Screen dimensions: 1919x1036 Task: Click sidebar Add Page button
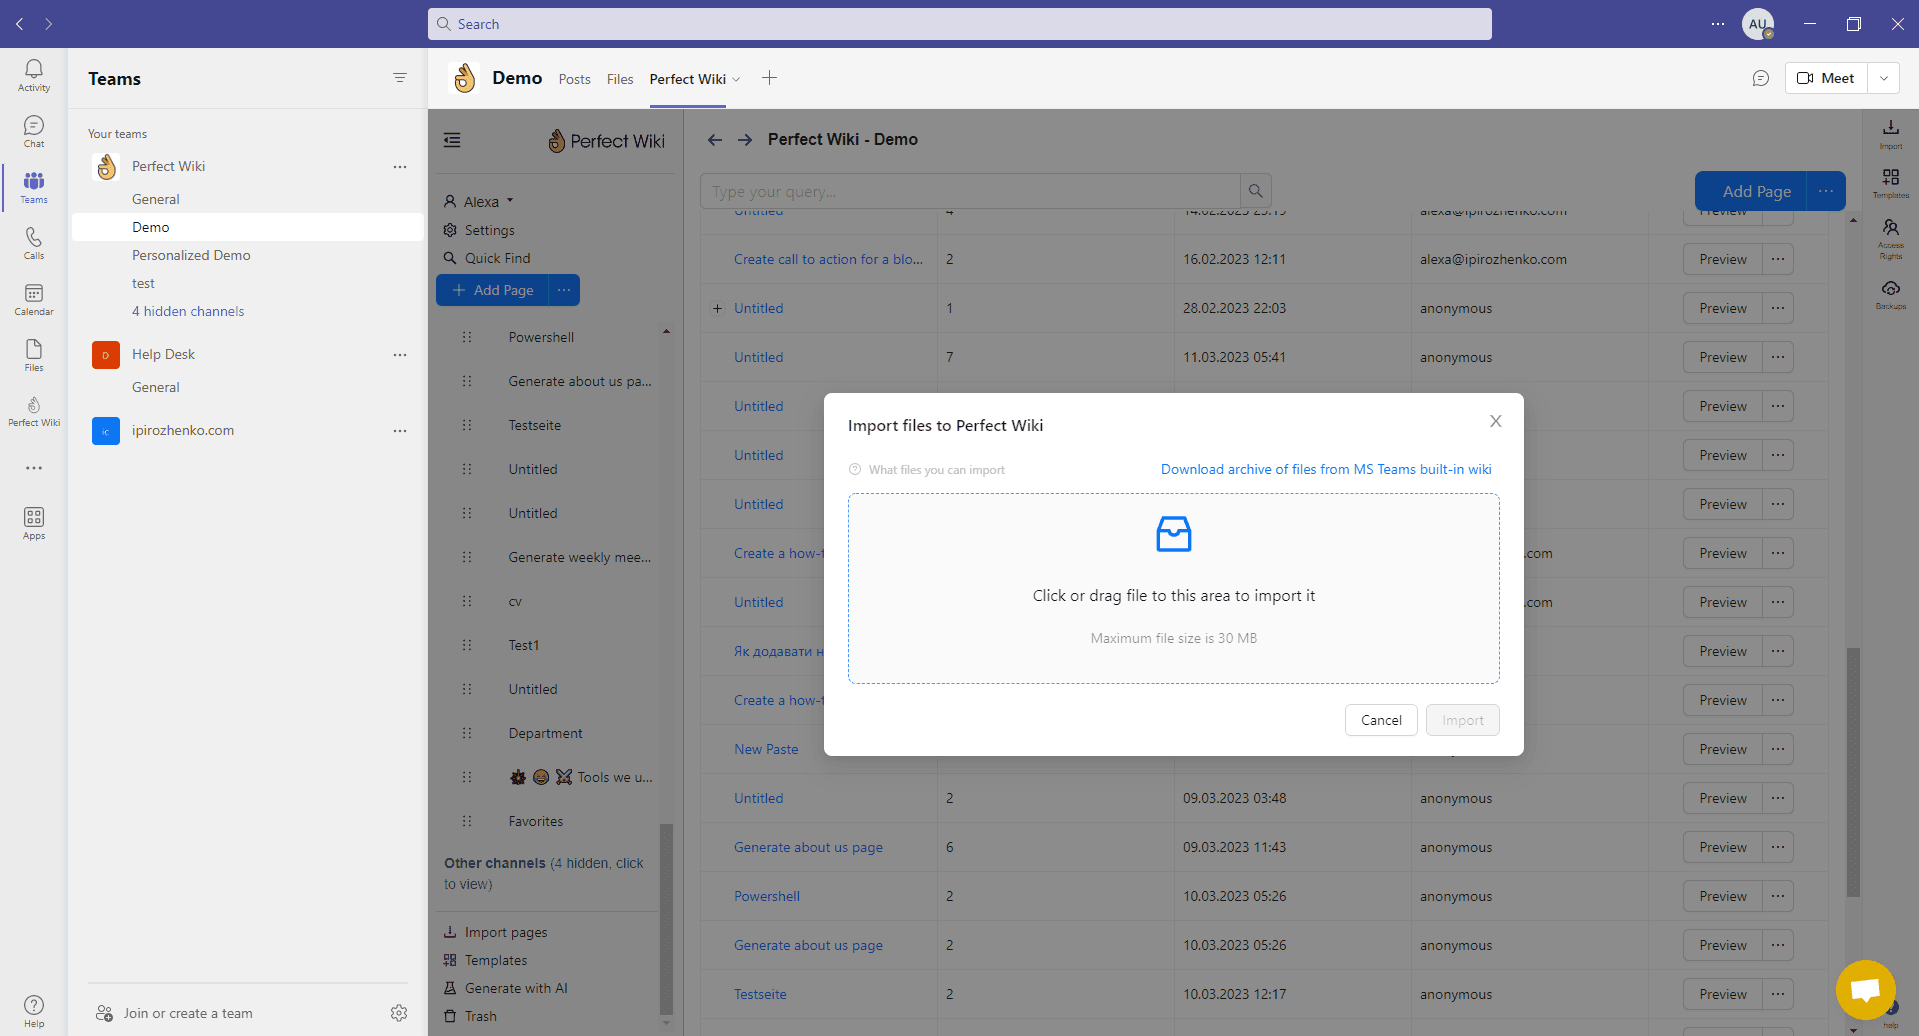point(493,290)
